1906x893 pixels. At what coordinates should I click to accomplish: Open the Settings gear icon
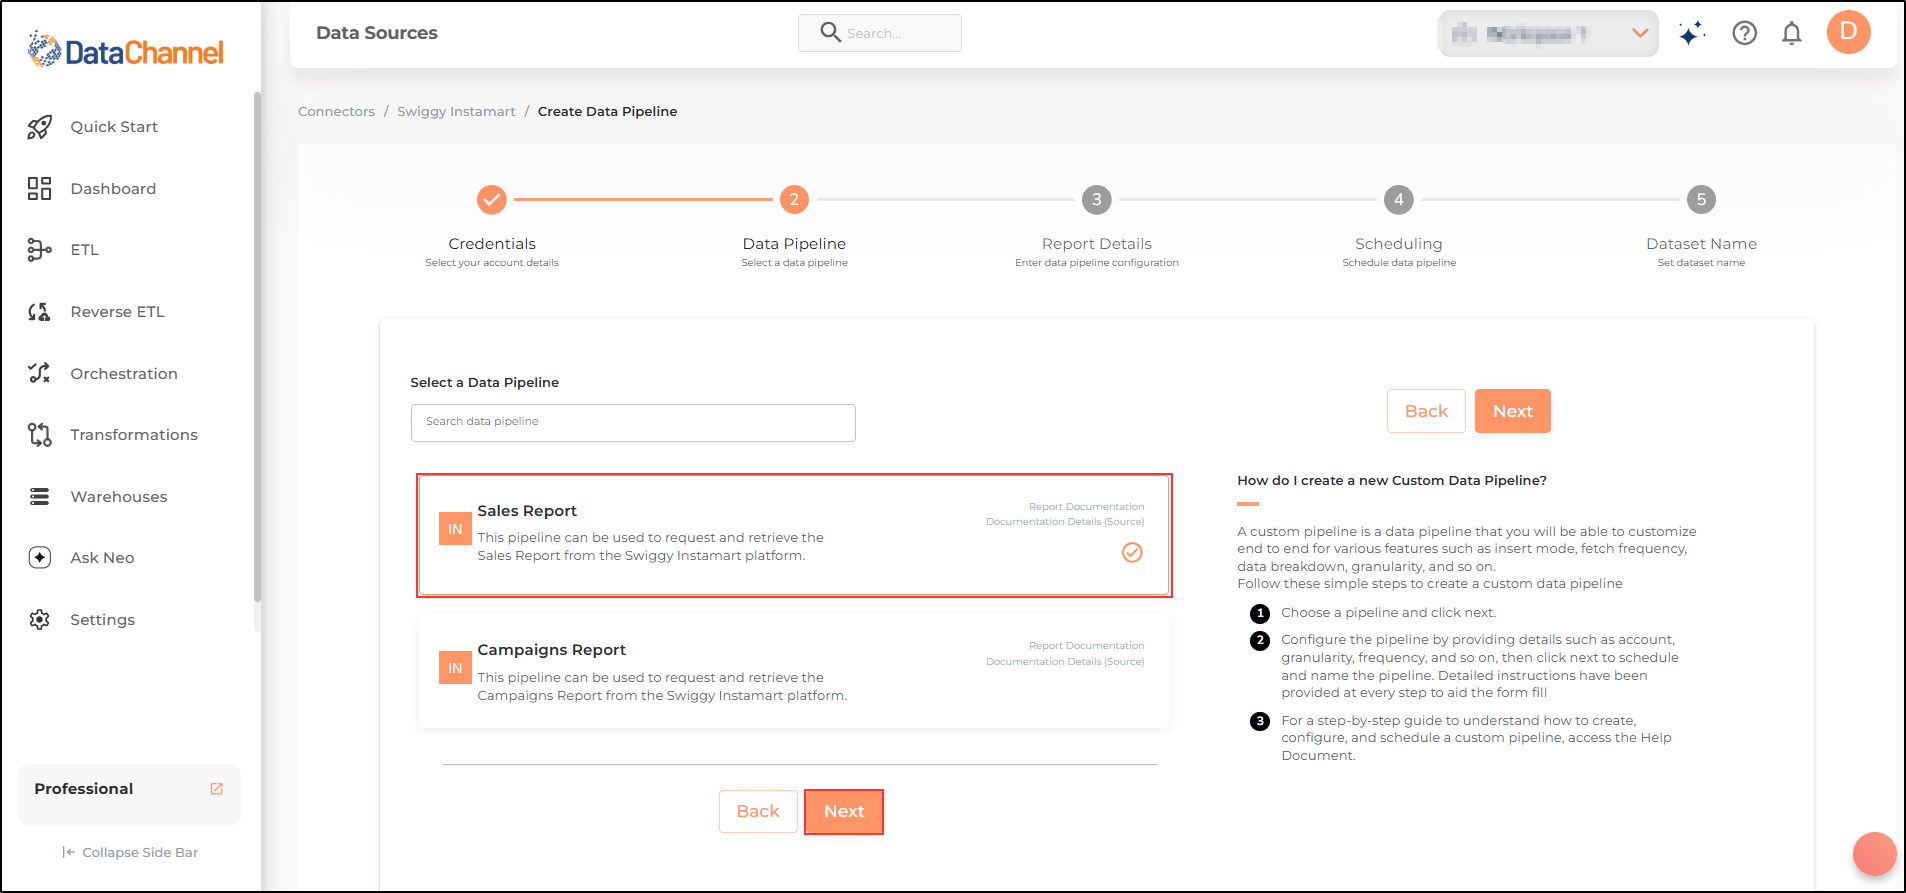coord(39,620)
